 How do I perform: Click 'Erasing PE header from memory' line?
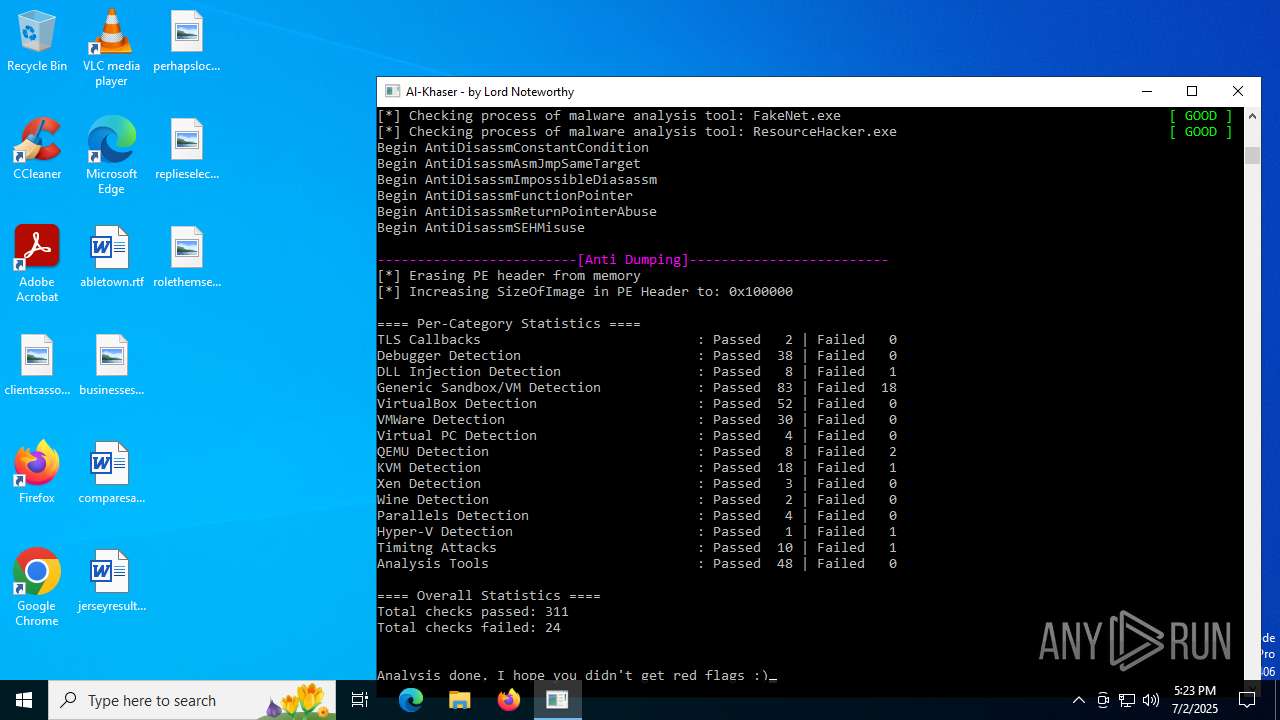point(509,276)
